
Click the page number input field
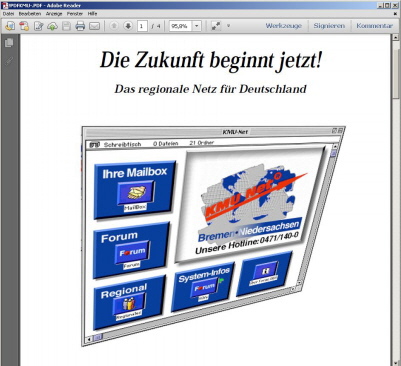[x=142, y=26]
